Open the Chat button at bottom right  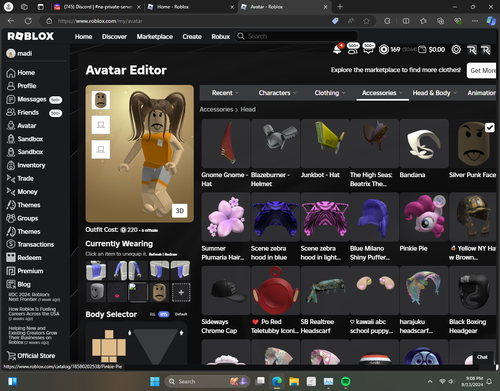click(x=482, y=357)
